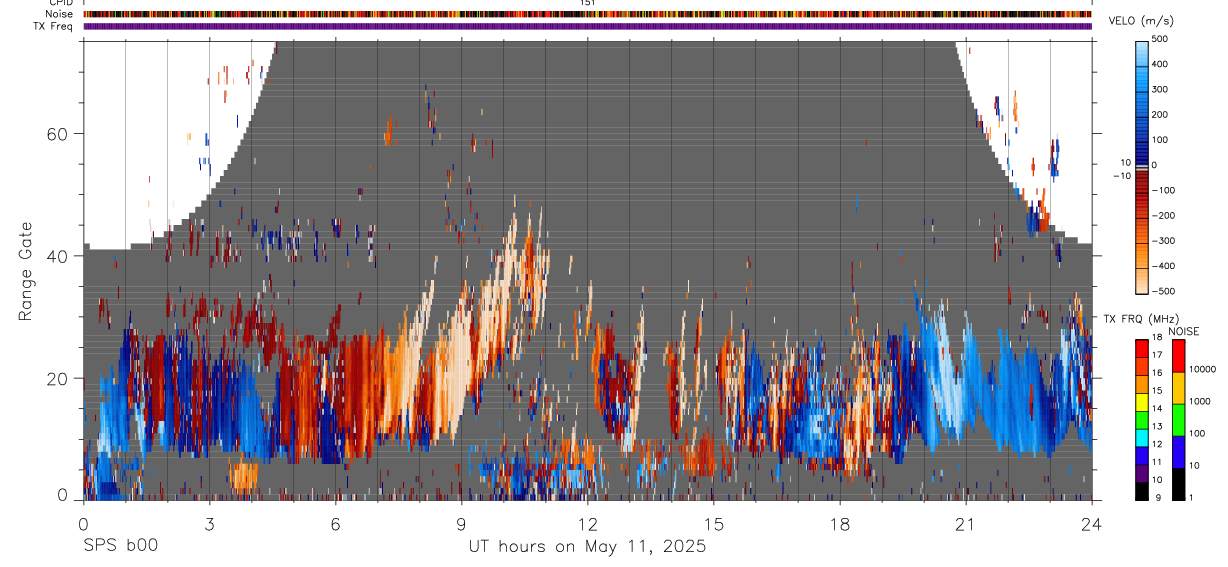Image resolution: width=1228 pixels, height=567 pixels.
Task: Click the '12' tick on UT hours axis
Action: click(588, 523)
